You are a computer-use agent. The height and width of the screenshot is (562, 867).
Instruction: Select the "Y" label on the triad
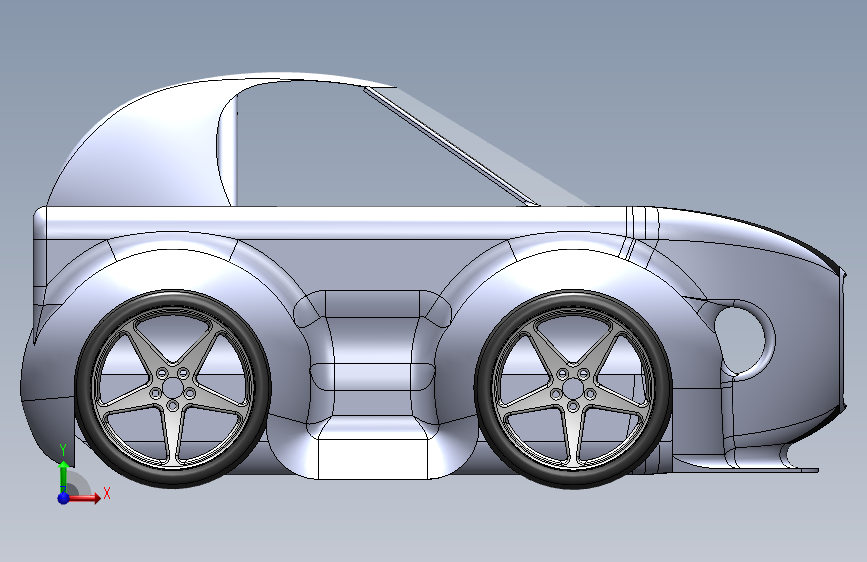tap(63, 450)
